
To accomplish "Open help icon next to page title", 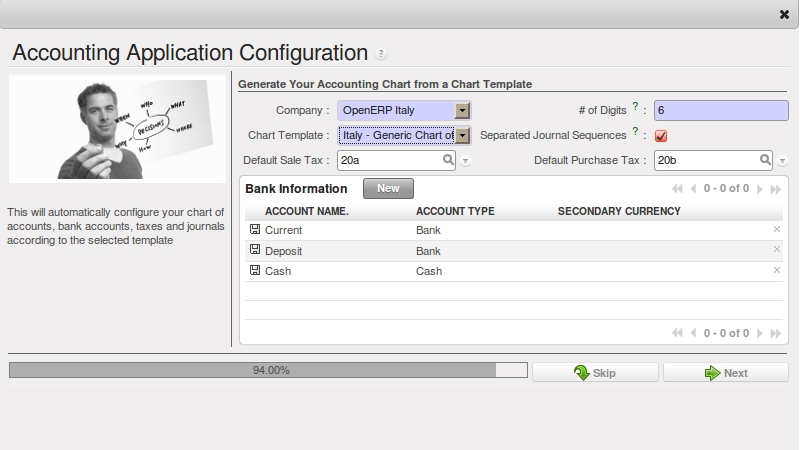I will (381, 54).
